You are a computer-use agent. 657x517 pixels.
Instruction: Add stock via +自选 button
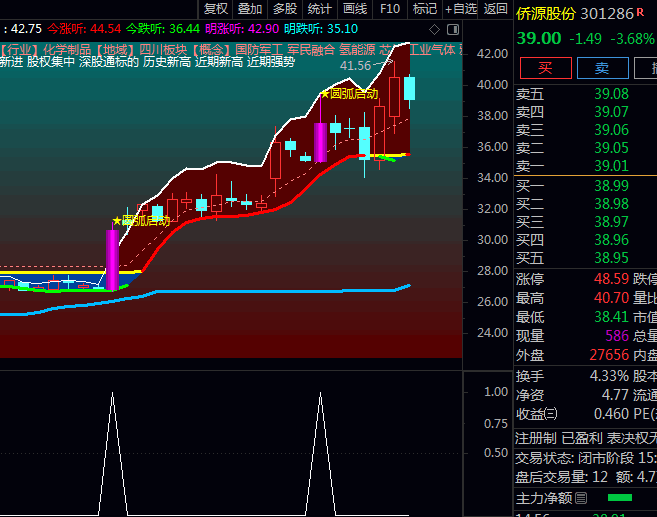[461, 9]
